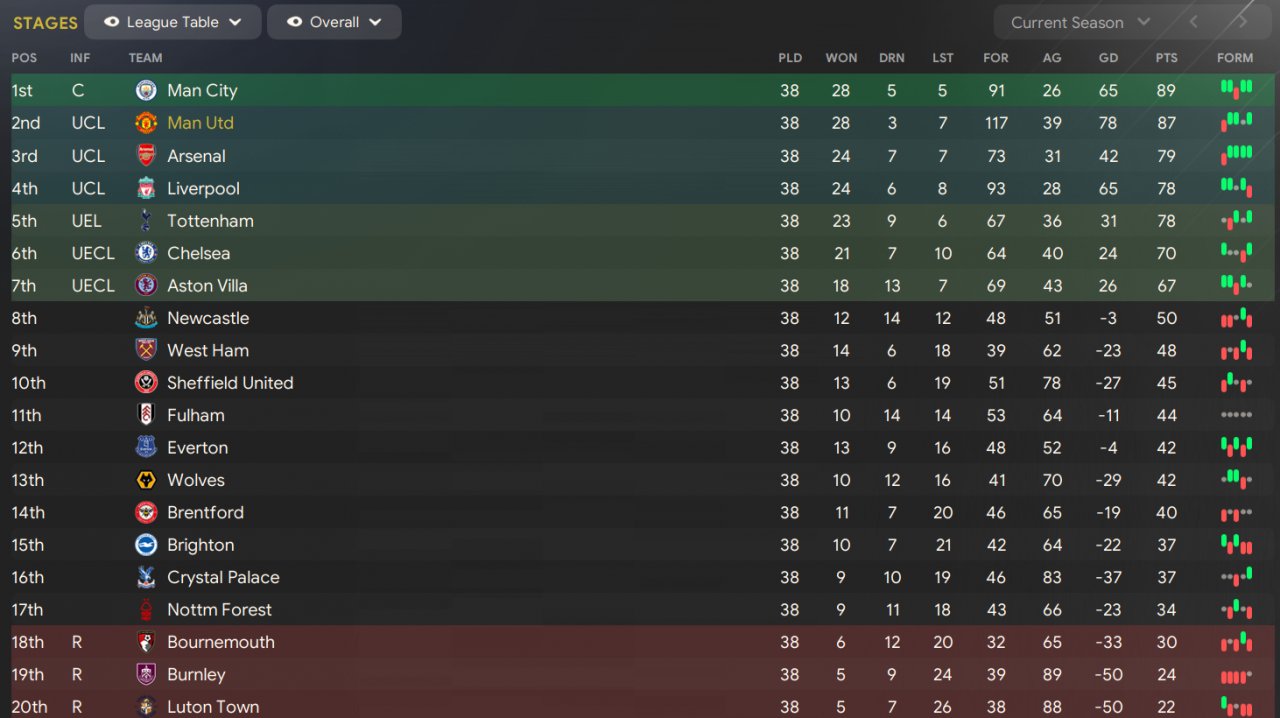Click the eye icon beside League Table
This screenshot has height=718, width=1280.
(x=111, y=22)
